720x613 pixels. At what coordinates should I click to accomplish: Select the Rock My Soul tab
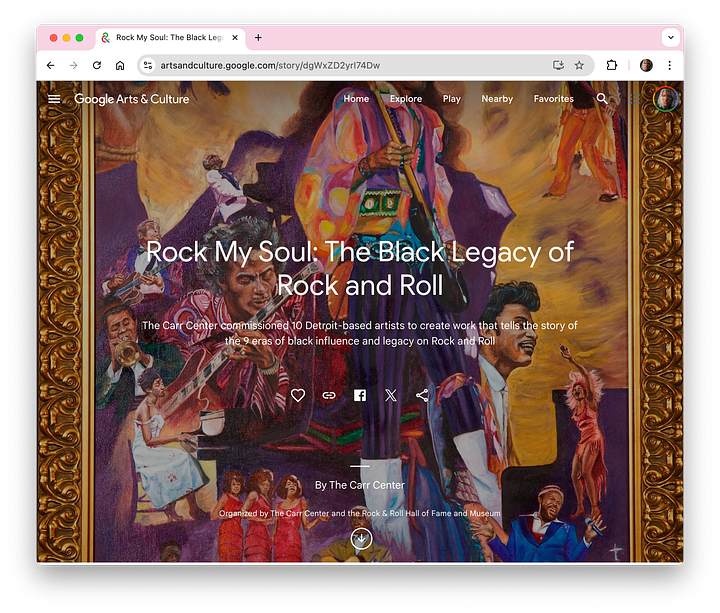170,38
